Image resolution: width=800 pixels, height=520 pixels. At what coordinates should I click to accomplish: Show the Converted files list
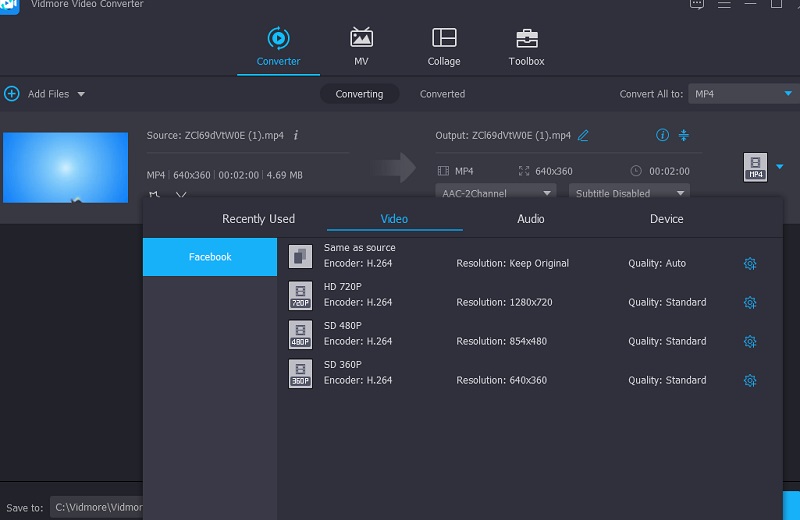click(x=442, y=94)
